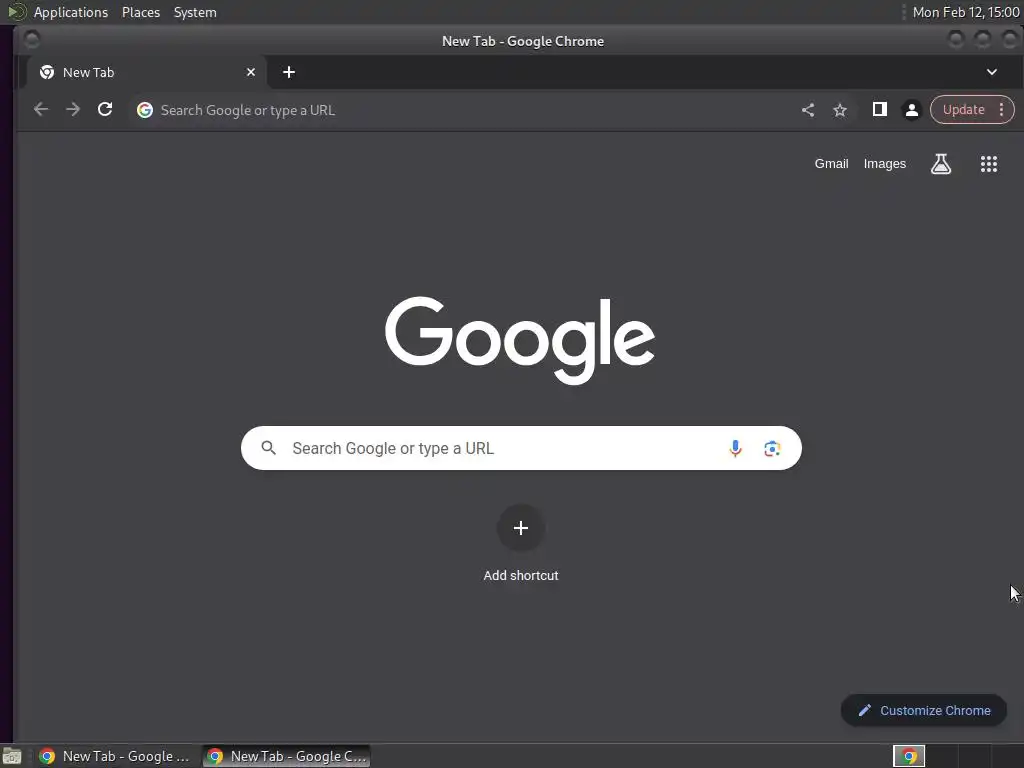Click the panel icon beside Applications
The width and height of the screenshot is (1024, 768).
[x=16, y=12]
